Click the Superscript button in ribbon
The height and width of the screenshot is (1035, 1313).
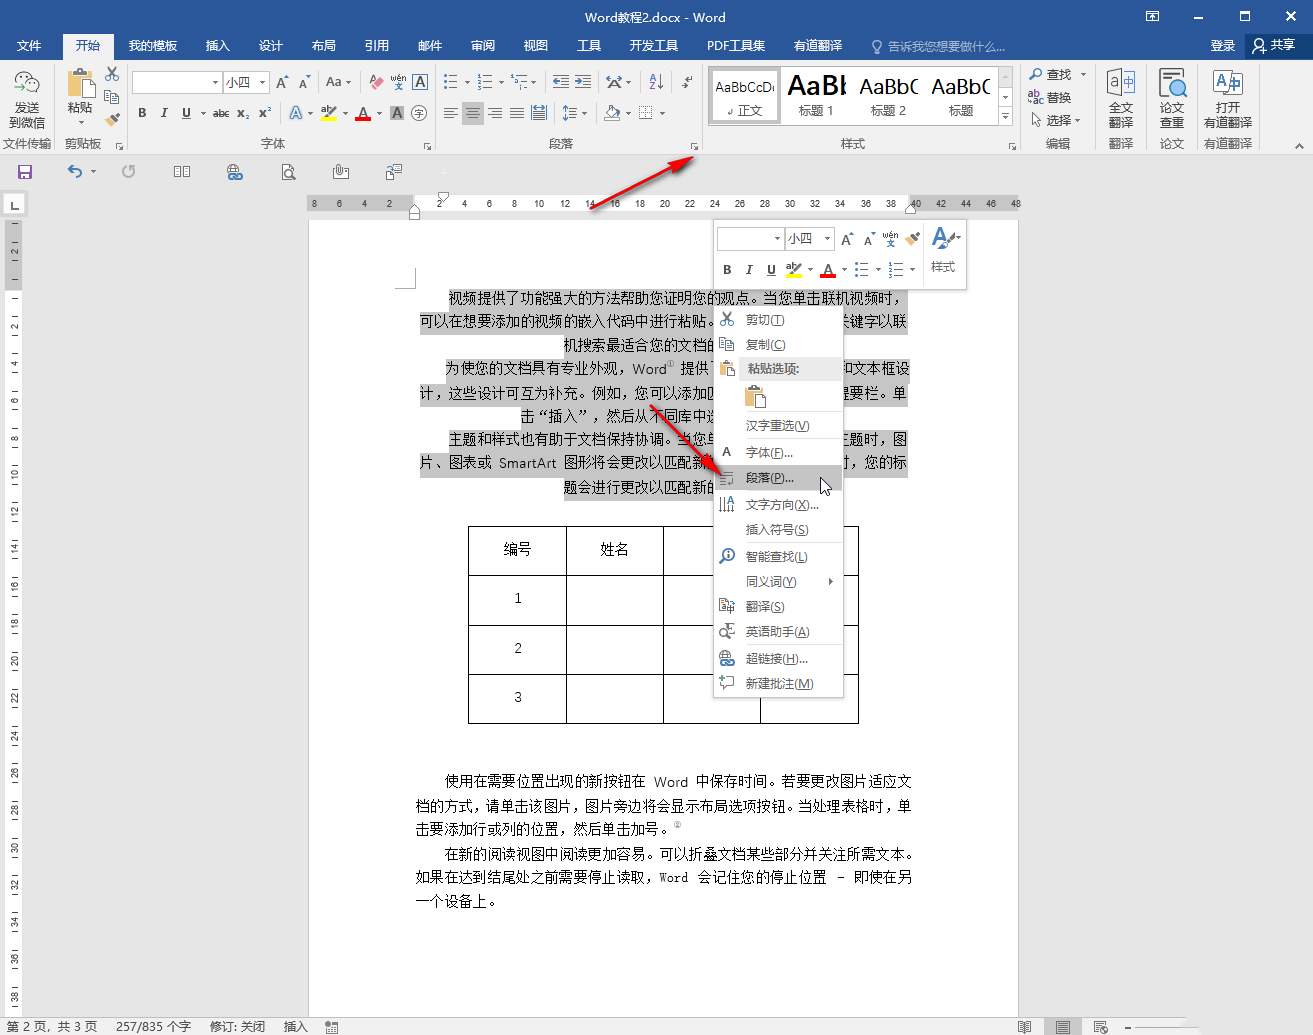pyautogui.click(x=265, y=113)
